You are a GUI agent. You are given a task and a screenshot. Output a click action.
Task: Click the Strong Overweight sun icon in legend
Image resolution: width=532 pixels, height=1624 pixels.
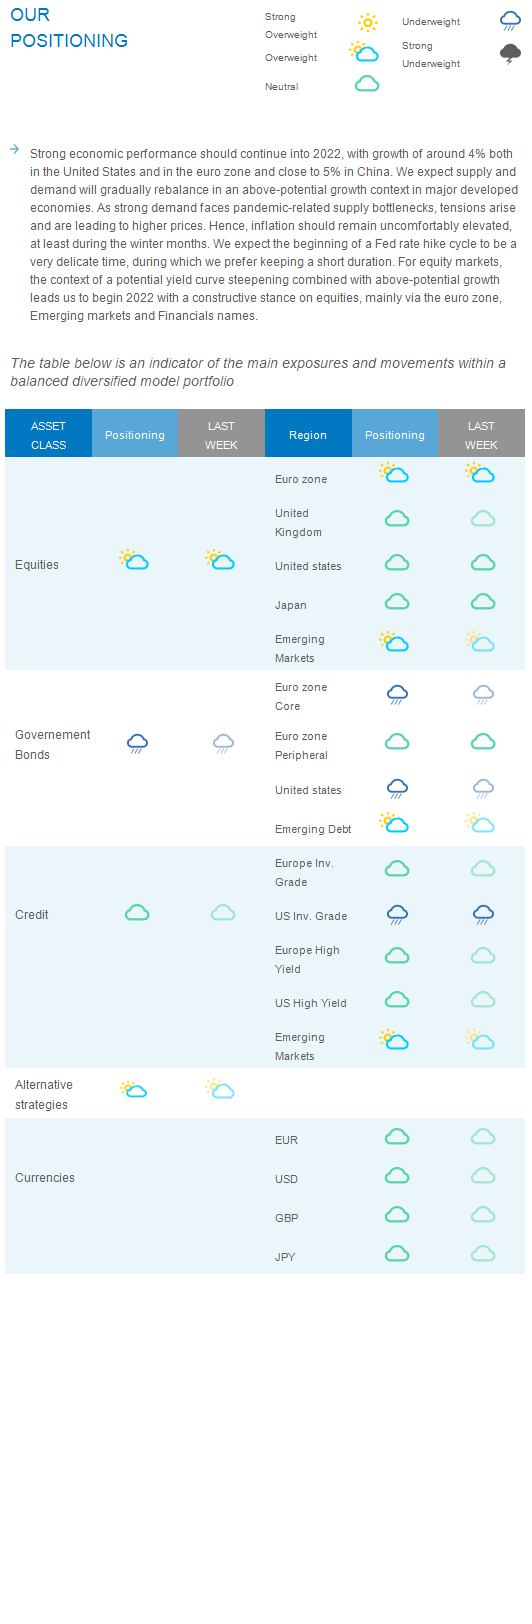tap(368, 23)
